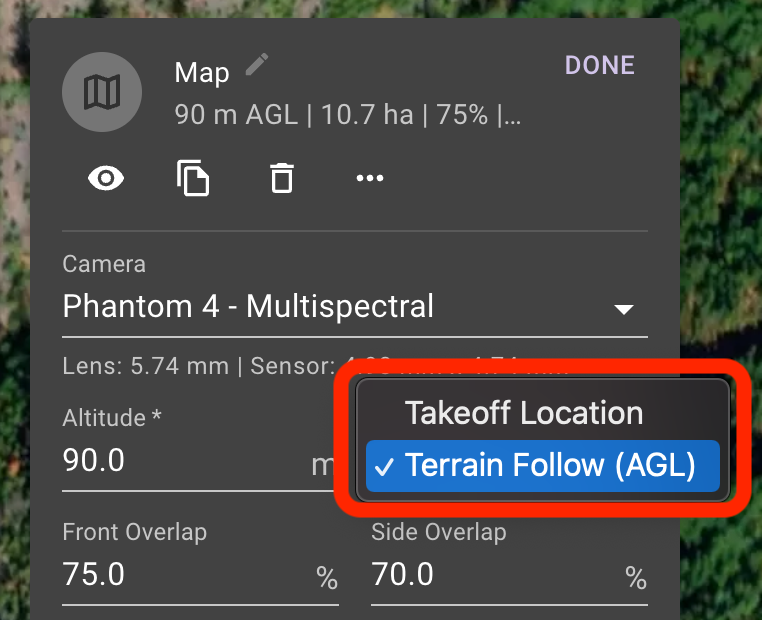Viewport: 762px width, 620px height.
Task: Duplicate the plan with the copy icon
Action: [193, 178]
